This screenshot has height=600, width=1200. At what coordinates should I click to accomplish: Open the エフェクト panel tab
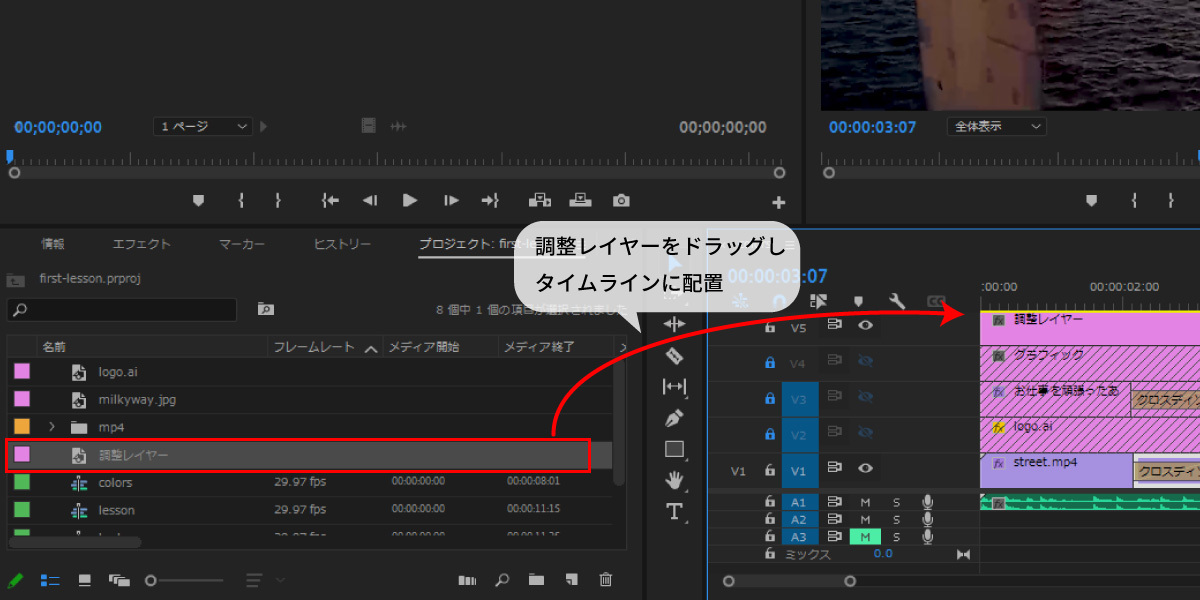(141, 244)
